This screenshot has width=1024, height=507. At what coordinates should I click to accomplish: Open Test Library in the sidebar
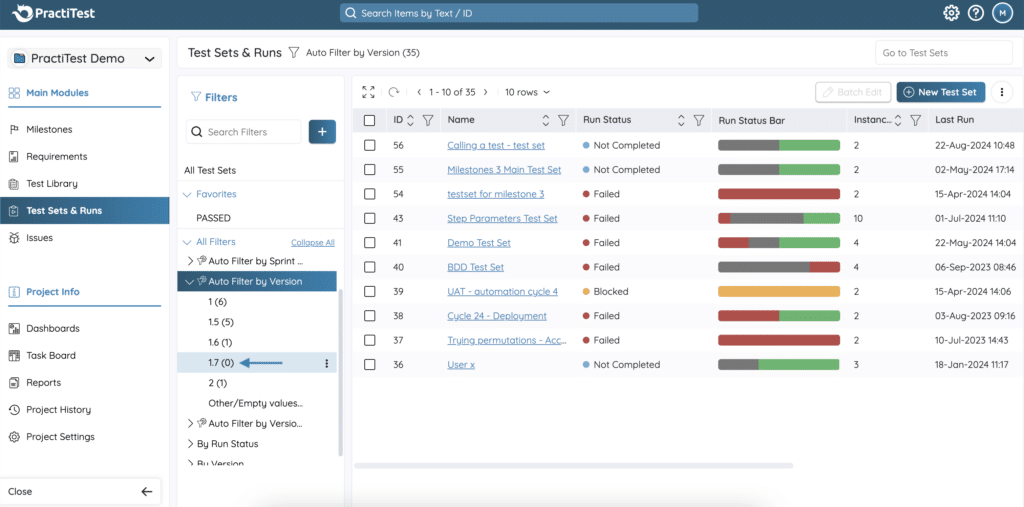click(52, 184)
